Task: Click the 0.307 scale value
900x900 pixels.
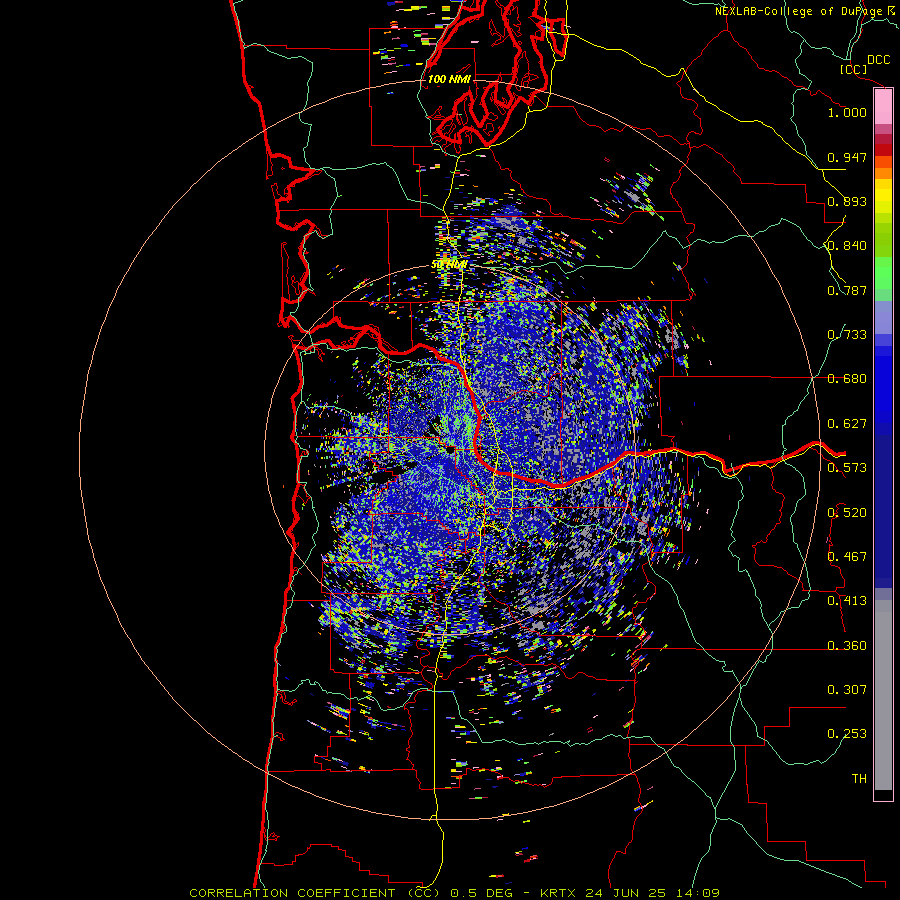Action: [847, 689]
